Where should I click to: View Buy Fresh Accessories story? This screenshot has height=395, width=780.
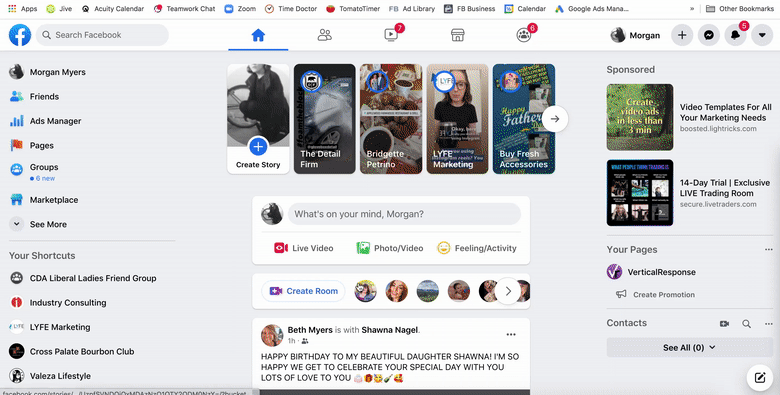(524, 119)
